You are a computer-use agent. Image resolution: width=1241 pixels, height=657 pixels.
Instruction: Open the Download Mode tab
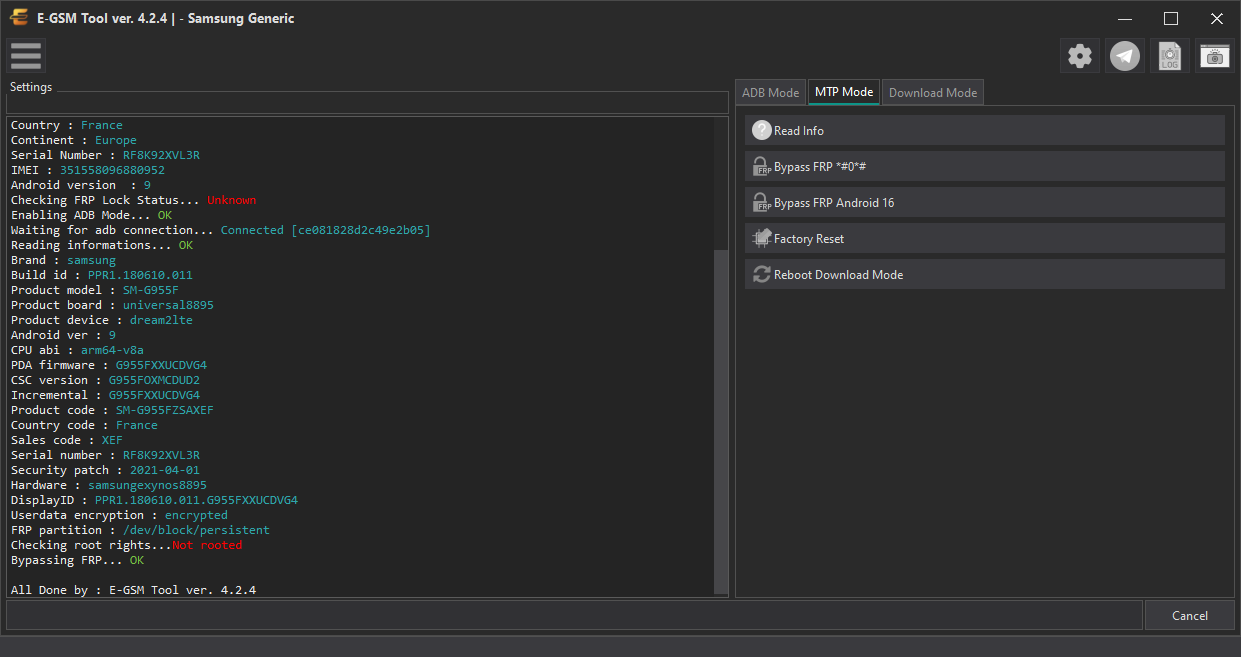(933, 92)
